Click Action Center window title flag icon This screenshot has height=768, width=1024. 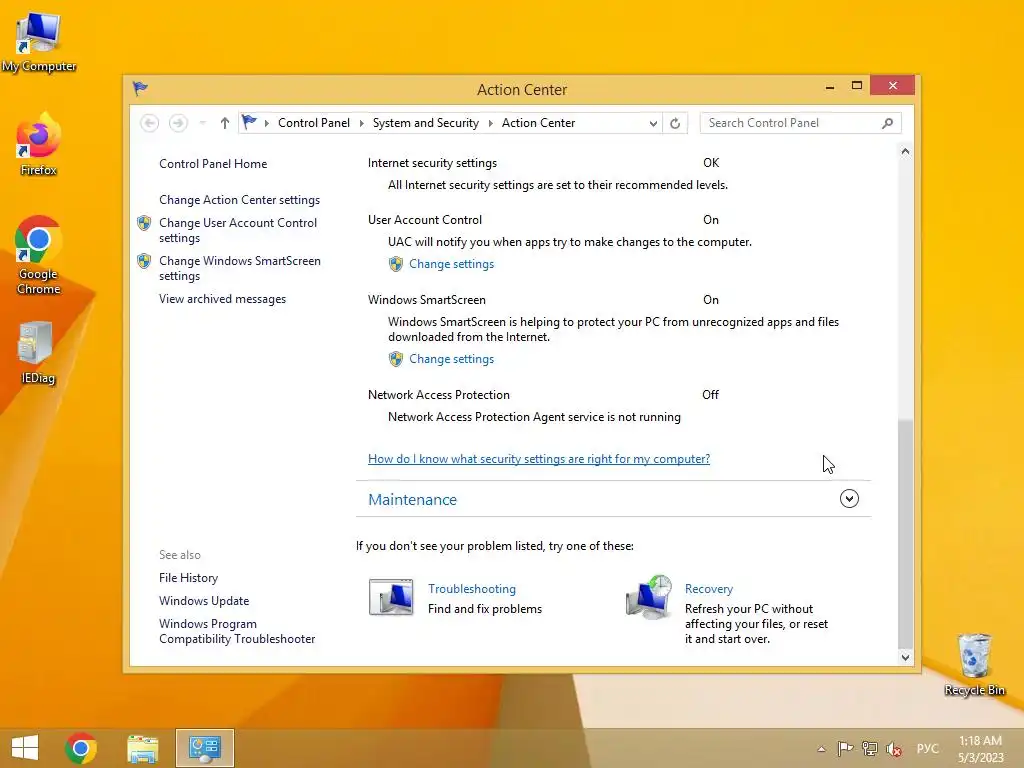click(140, 88)
